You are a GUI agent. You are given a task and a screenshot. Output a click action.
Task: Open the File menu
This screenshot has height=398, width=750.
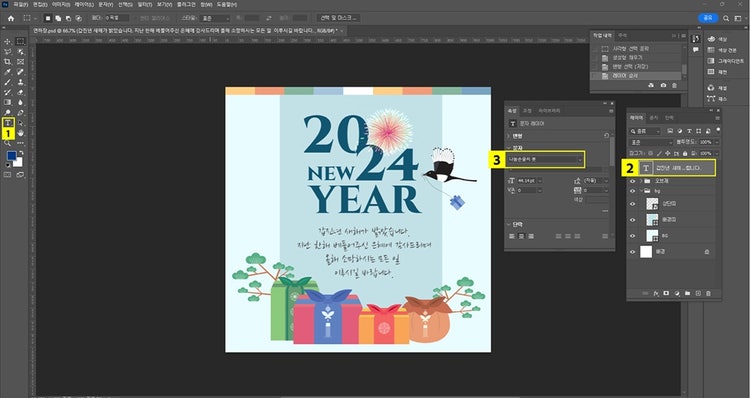[21, 4]
